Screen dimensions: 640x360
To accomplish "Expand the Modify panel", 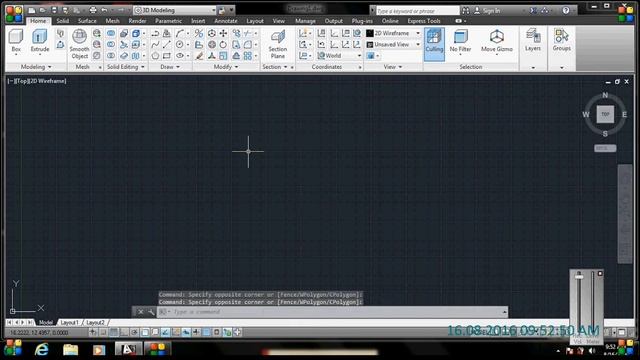I will [226, 67].
